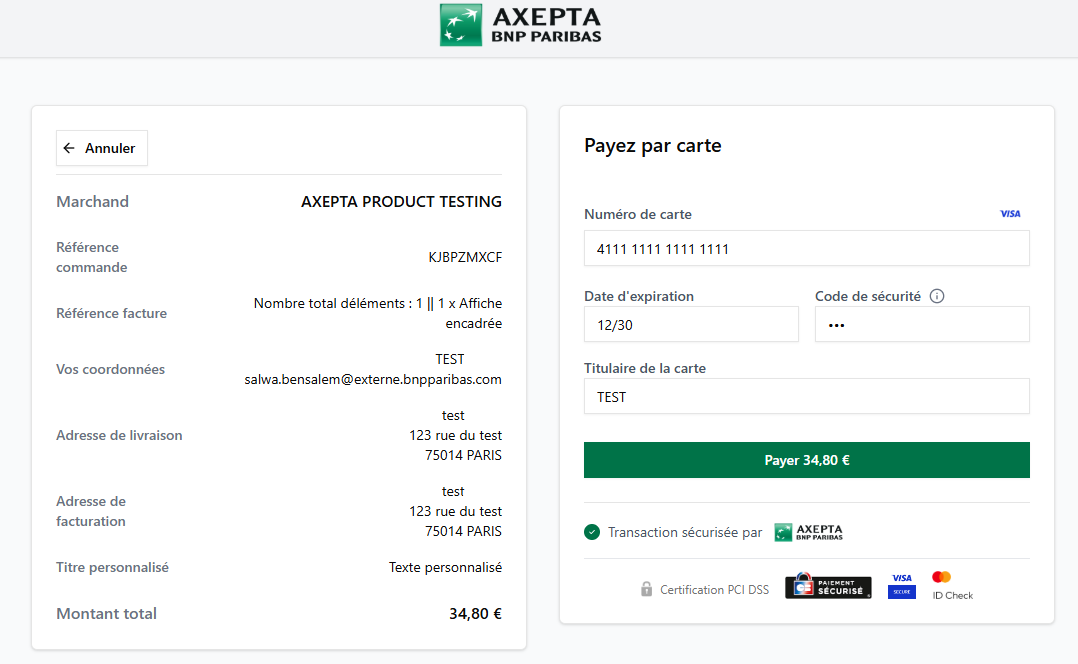Viewport: 1078px width, 664px height.
Task: Click the Titulaire de la carte field
Action: [806, 397]
